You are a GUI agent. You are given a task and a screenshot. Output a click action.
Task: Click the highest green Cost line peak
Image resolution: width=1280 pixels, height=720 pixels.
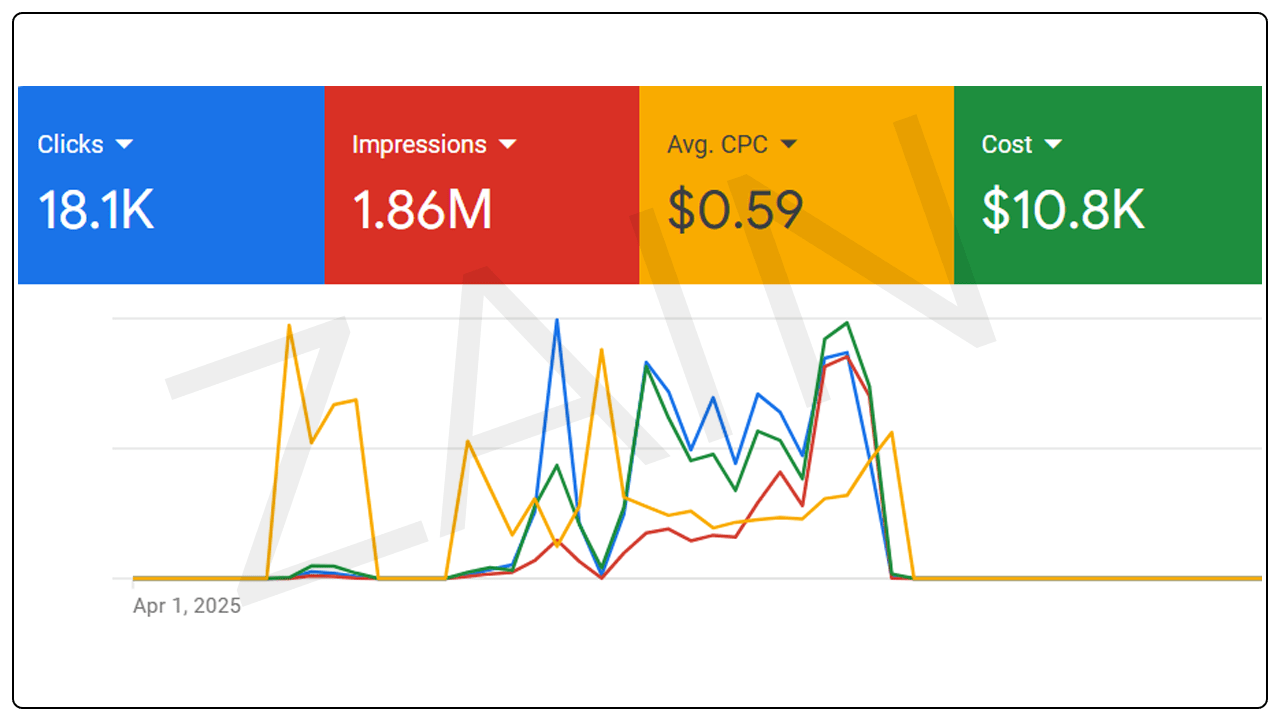click(847, 324)
